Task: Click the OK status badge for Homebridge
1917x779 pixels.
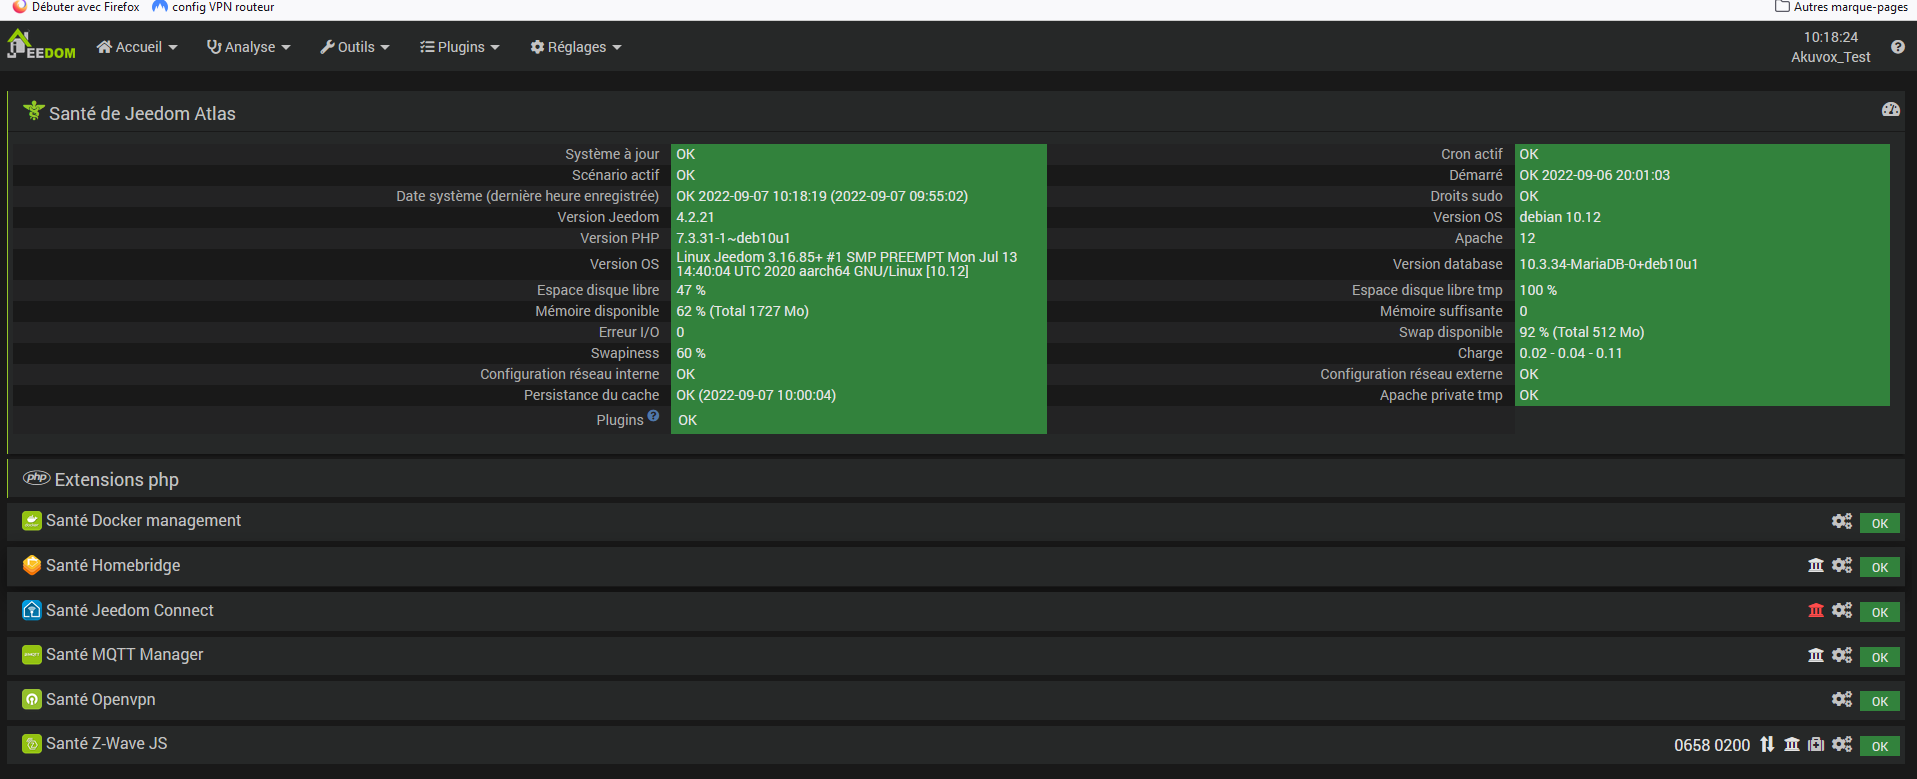Action: pos(1880,567)
